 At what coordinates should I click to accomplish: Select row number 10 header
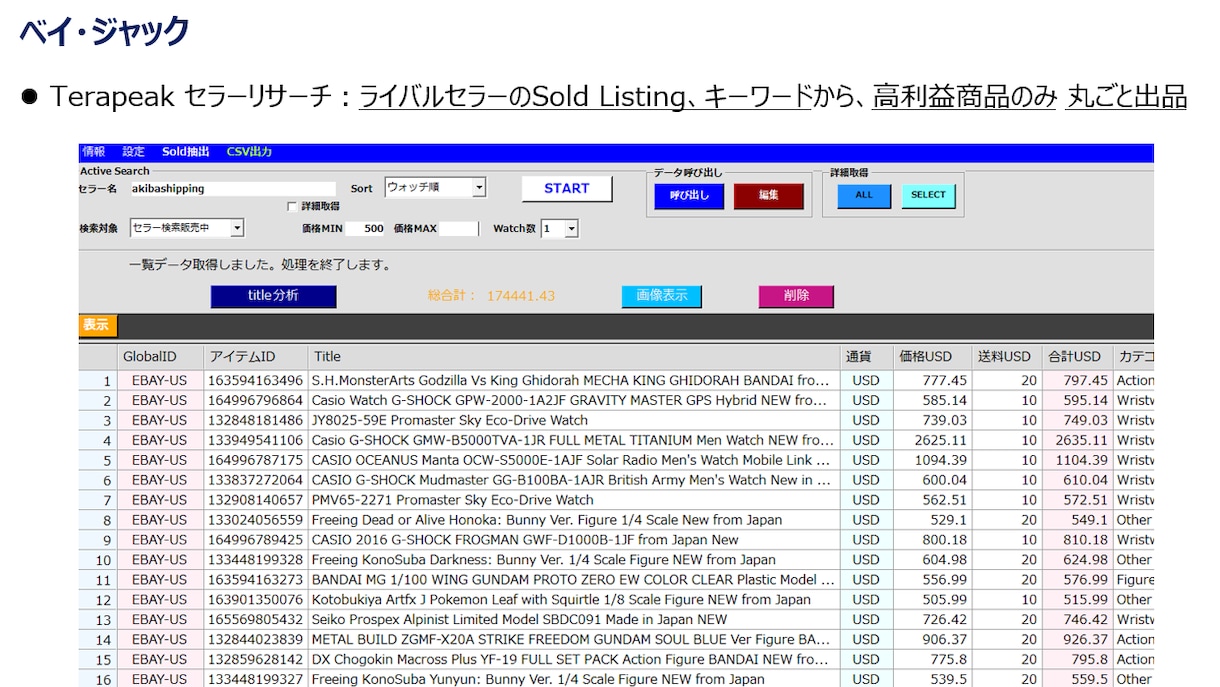(98, 560)
